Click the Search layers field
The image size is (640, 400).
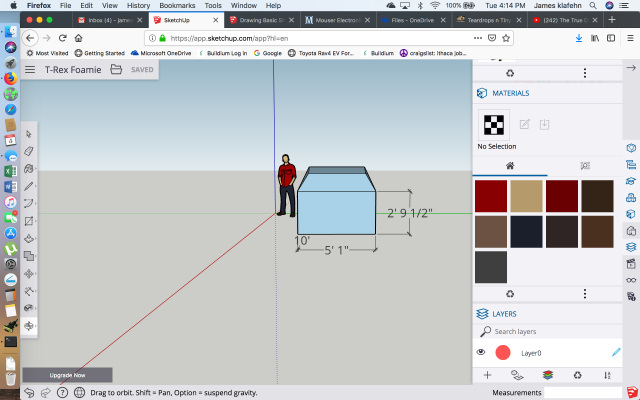pos(547,331)
